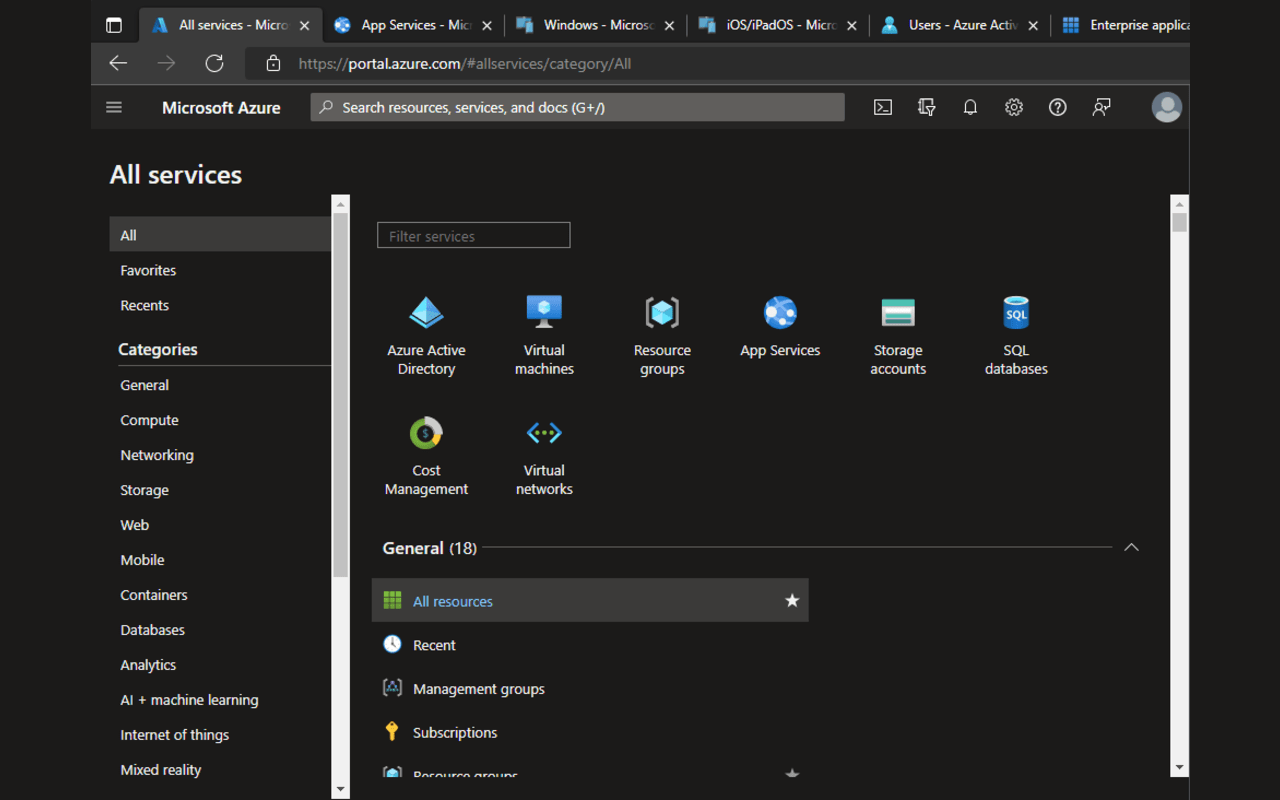Open App Services tile icon
This screenshot has width=1280, height=800.
tap(780, 313)
